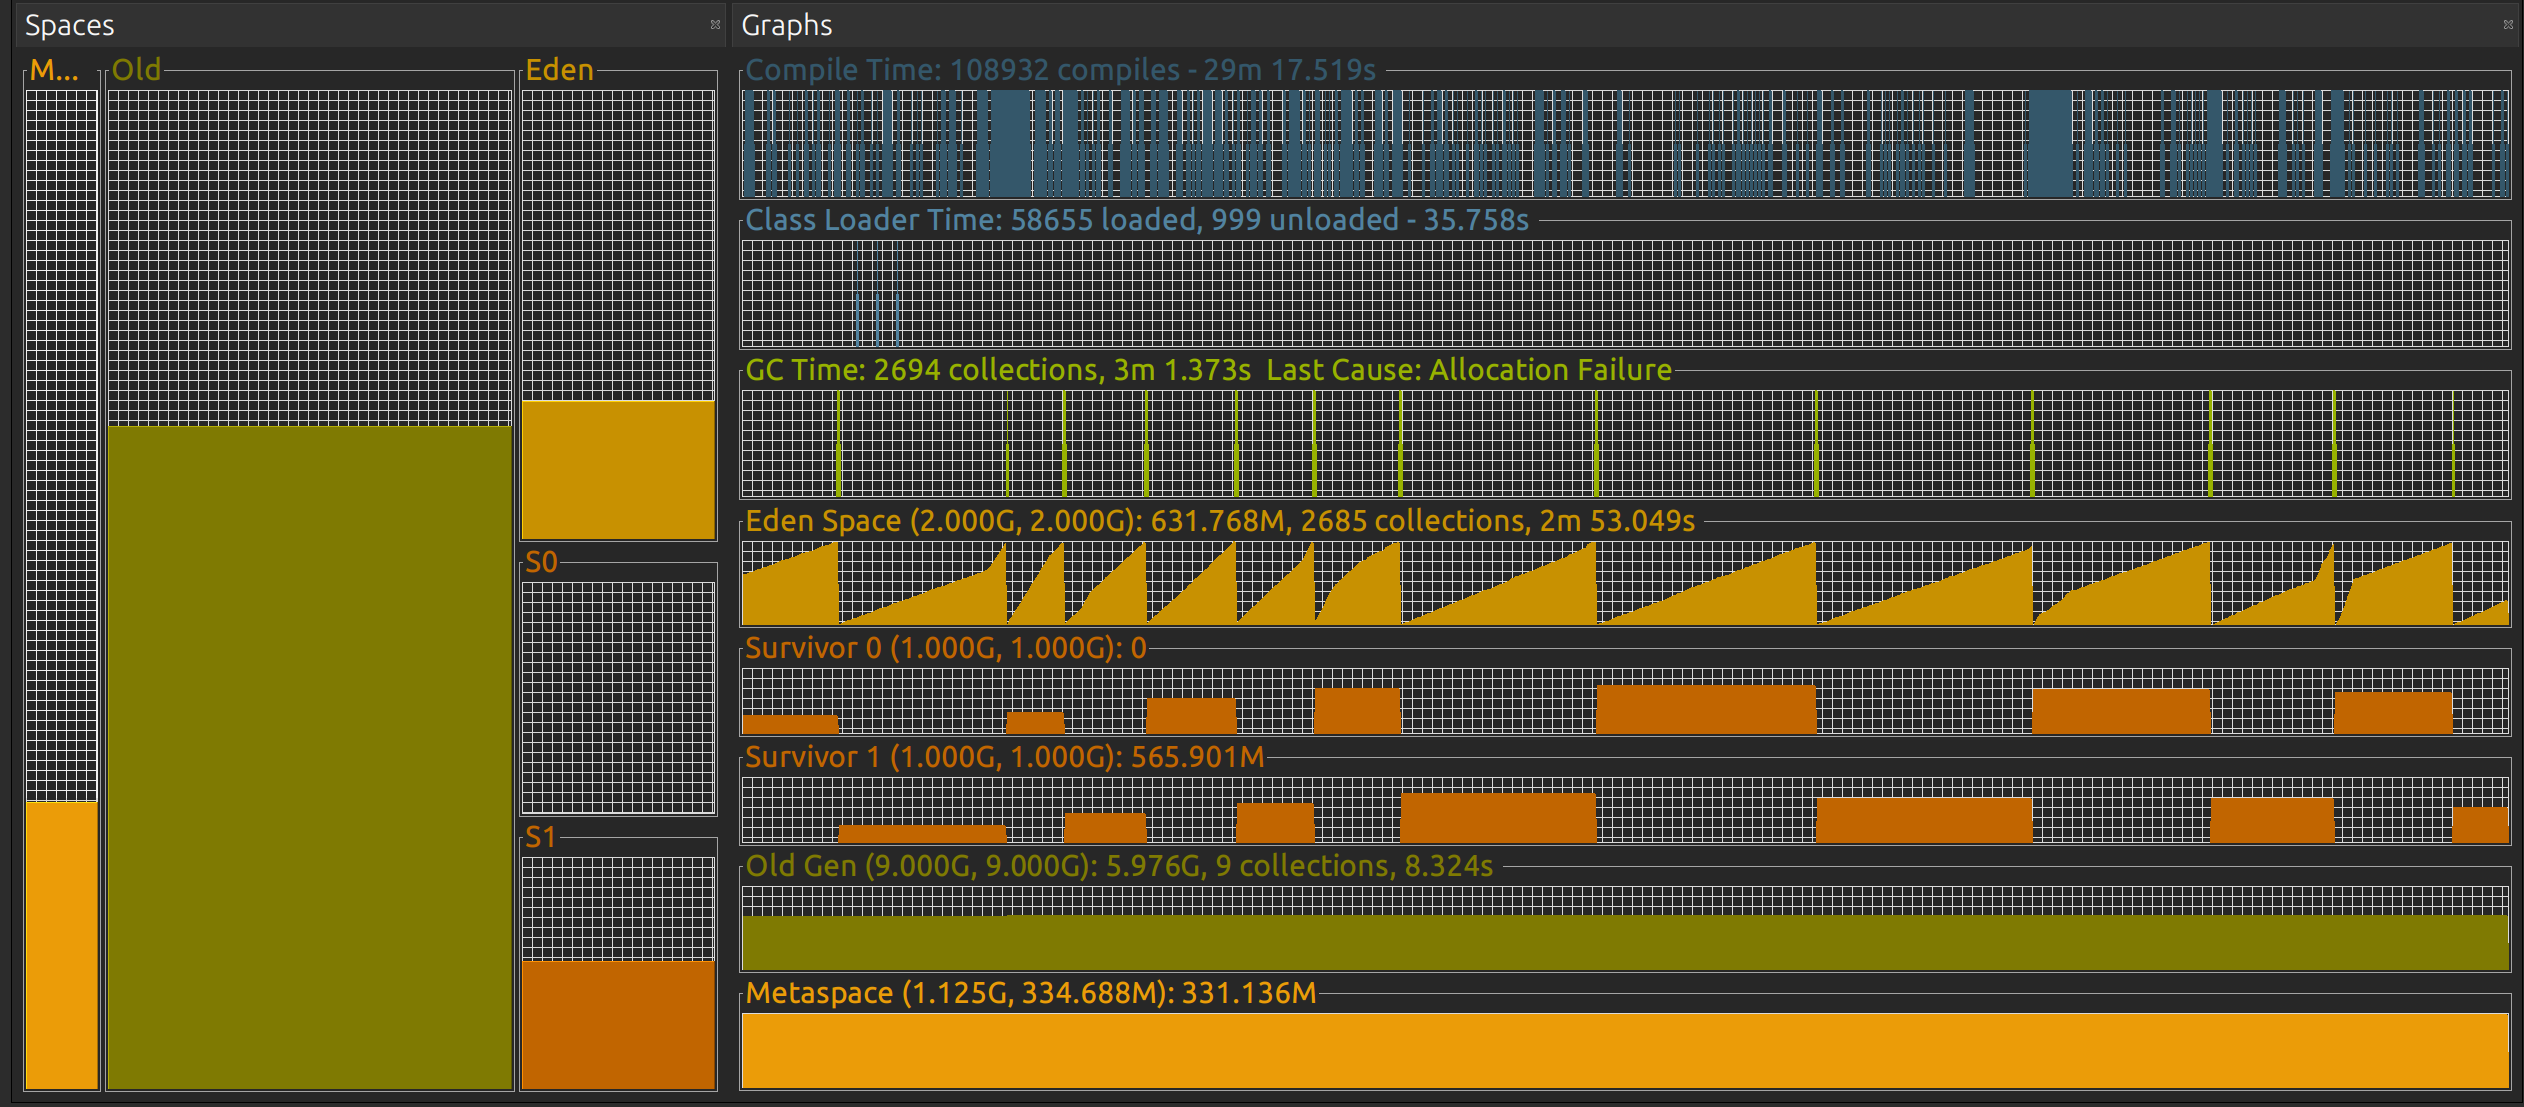Close the Graphs panel
Viewport: 2524px width, 1107px height.
click(x=2508, y=25)
